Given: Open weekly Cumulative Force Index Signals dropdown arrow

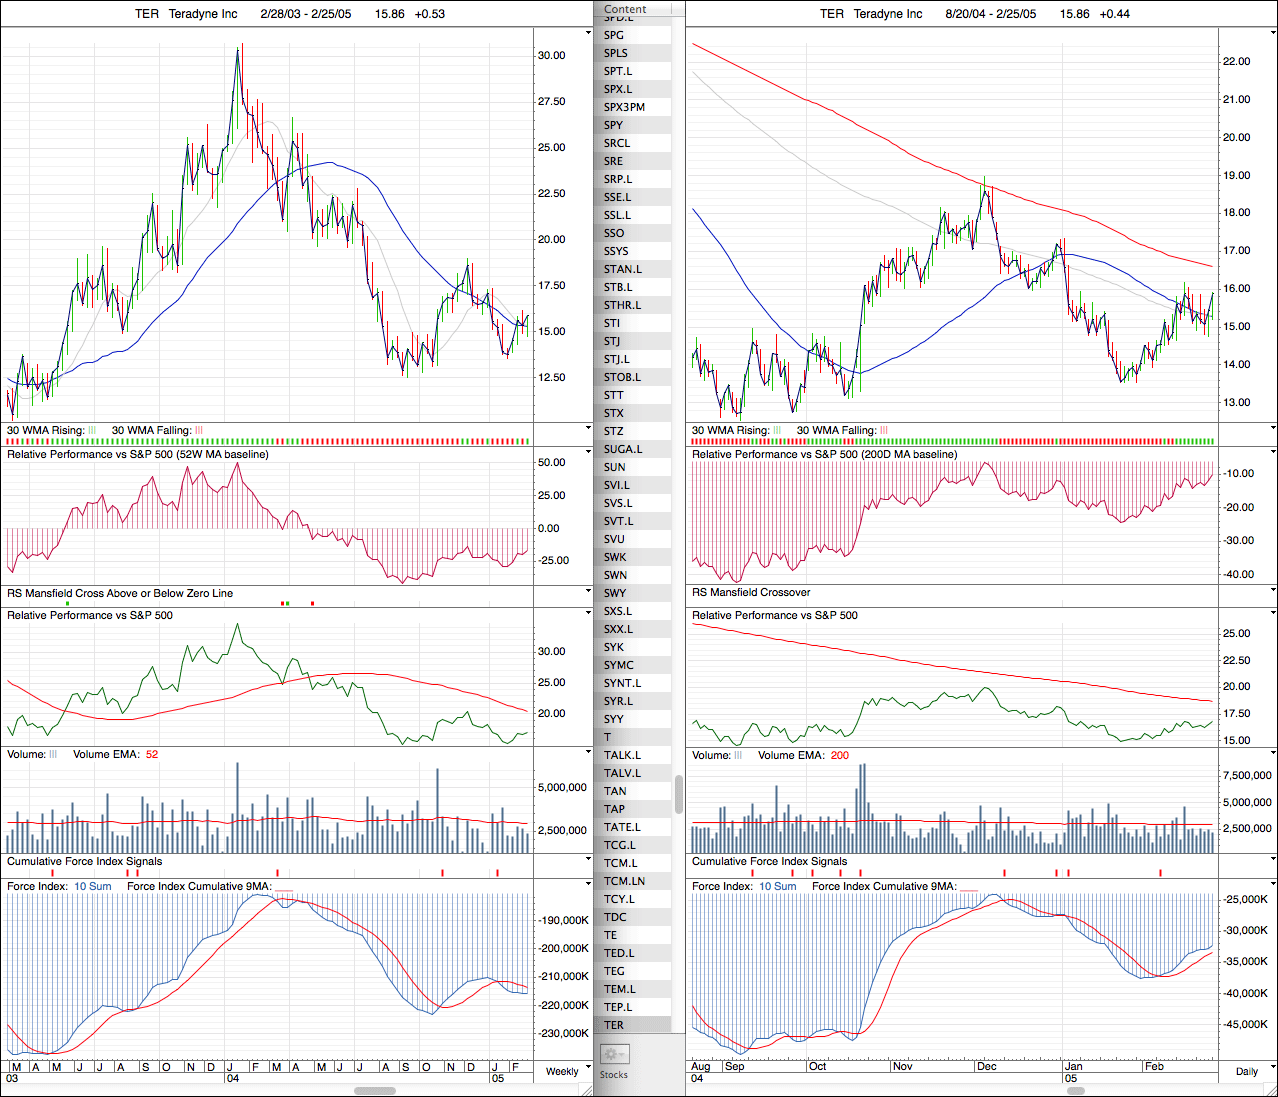Looking at the screenshot, I should [588, 859].
